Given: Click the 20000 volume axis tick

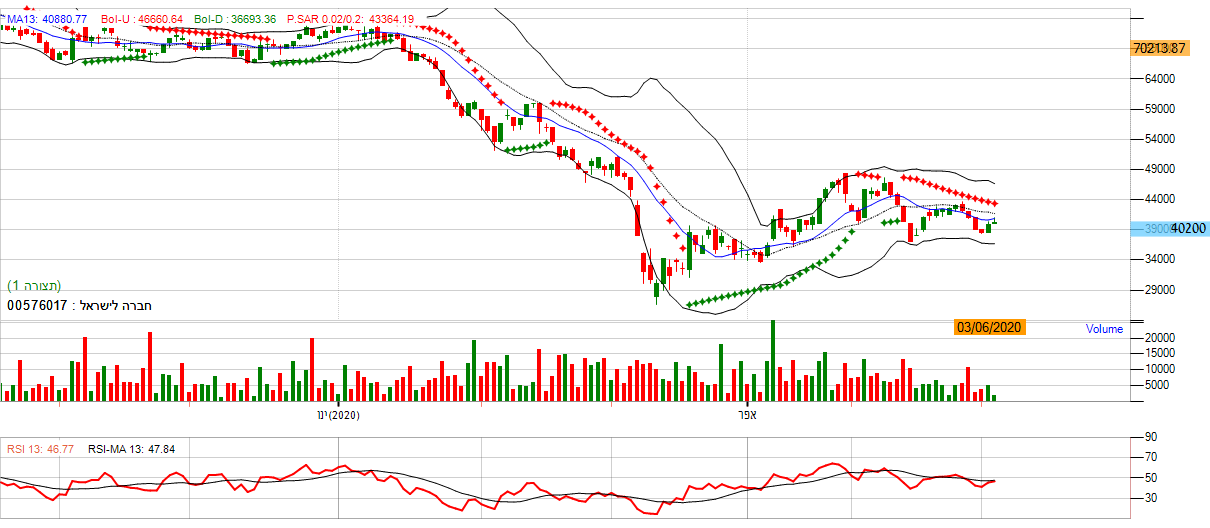Looking at the screenshot, I should (1158, 338).
